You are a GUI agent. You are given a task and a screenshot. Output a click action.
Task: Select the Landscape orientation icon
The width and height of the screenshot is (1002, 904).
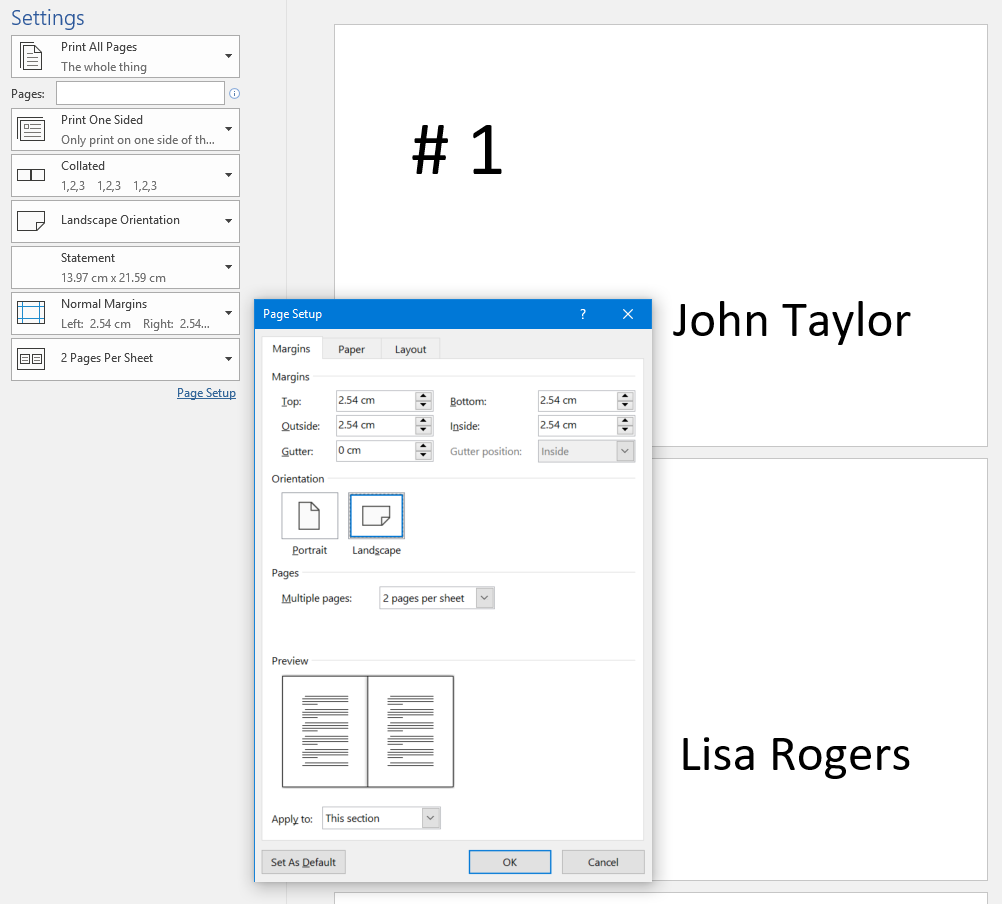click(376, 516)
